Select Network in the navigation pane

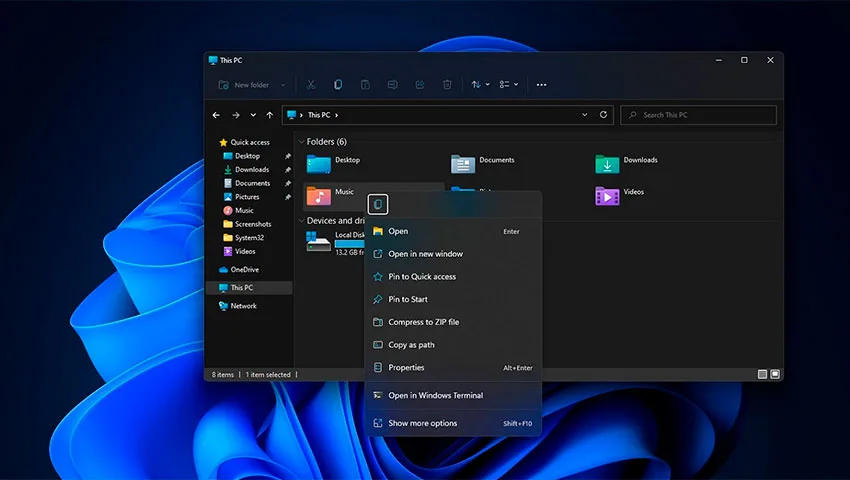tap(237, 306)
